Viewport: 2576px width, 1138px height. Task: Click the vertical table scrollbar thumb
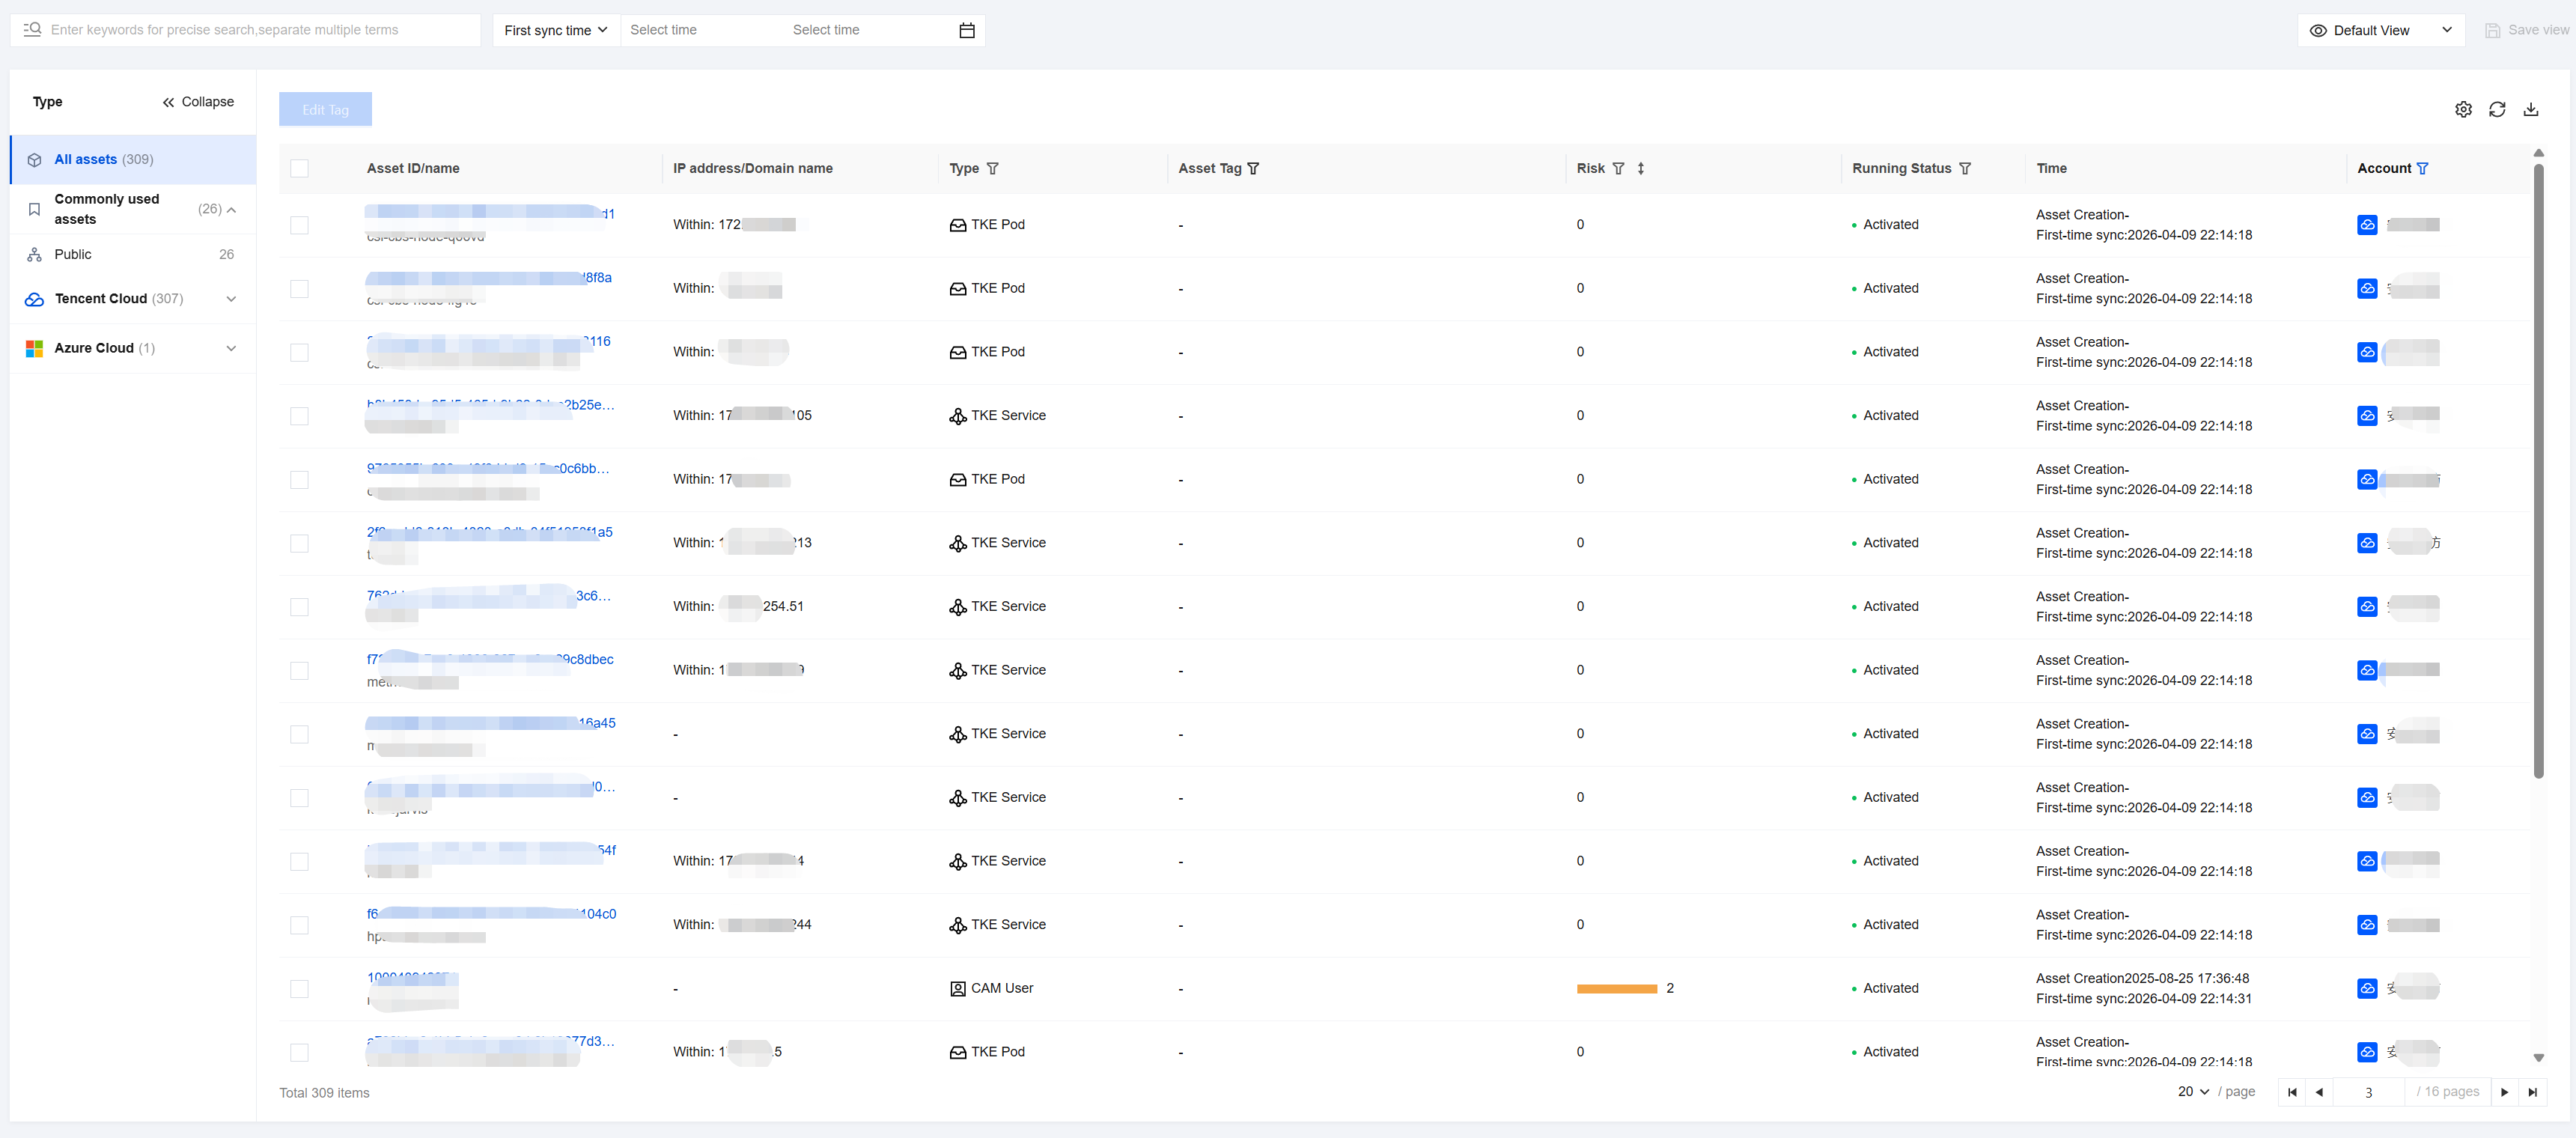point(2538,470)
